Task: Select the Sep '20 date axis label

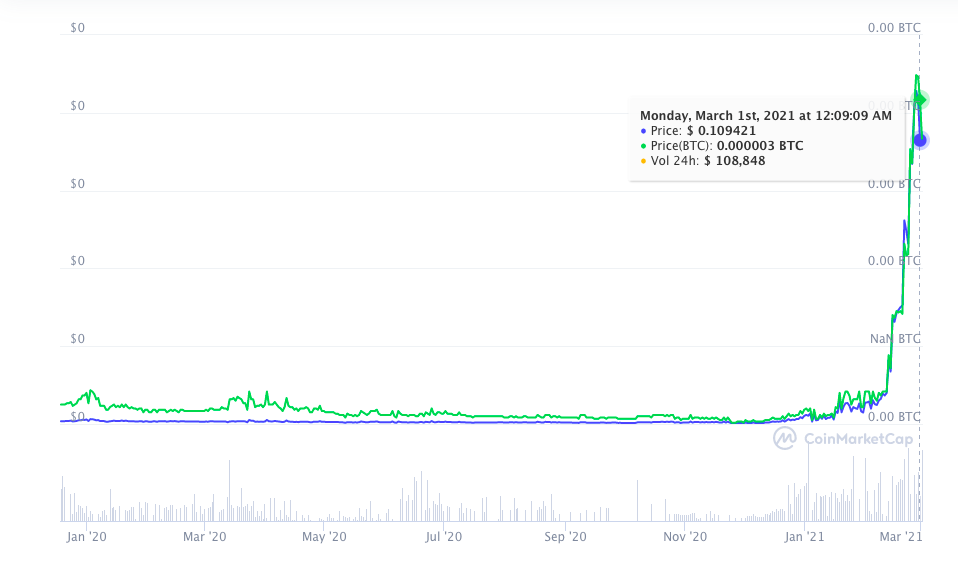Action: coord(565,537)
